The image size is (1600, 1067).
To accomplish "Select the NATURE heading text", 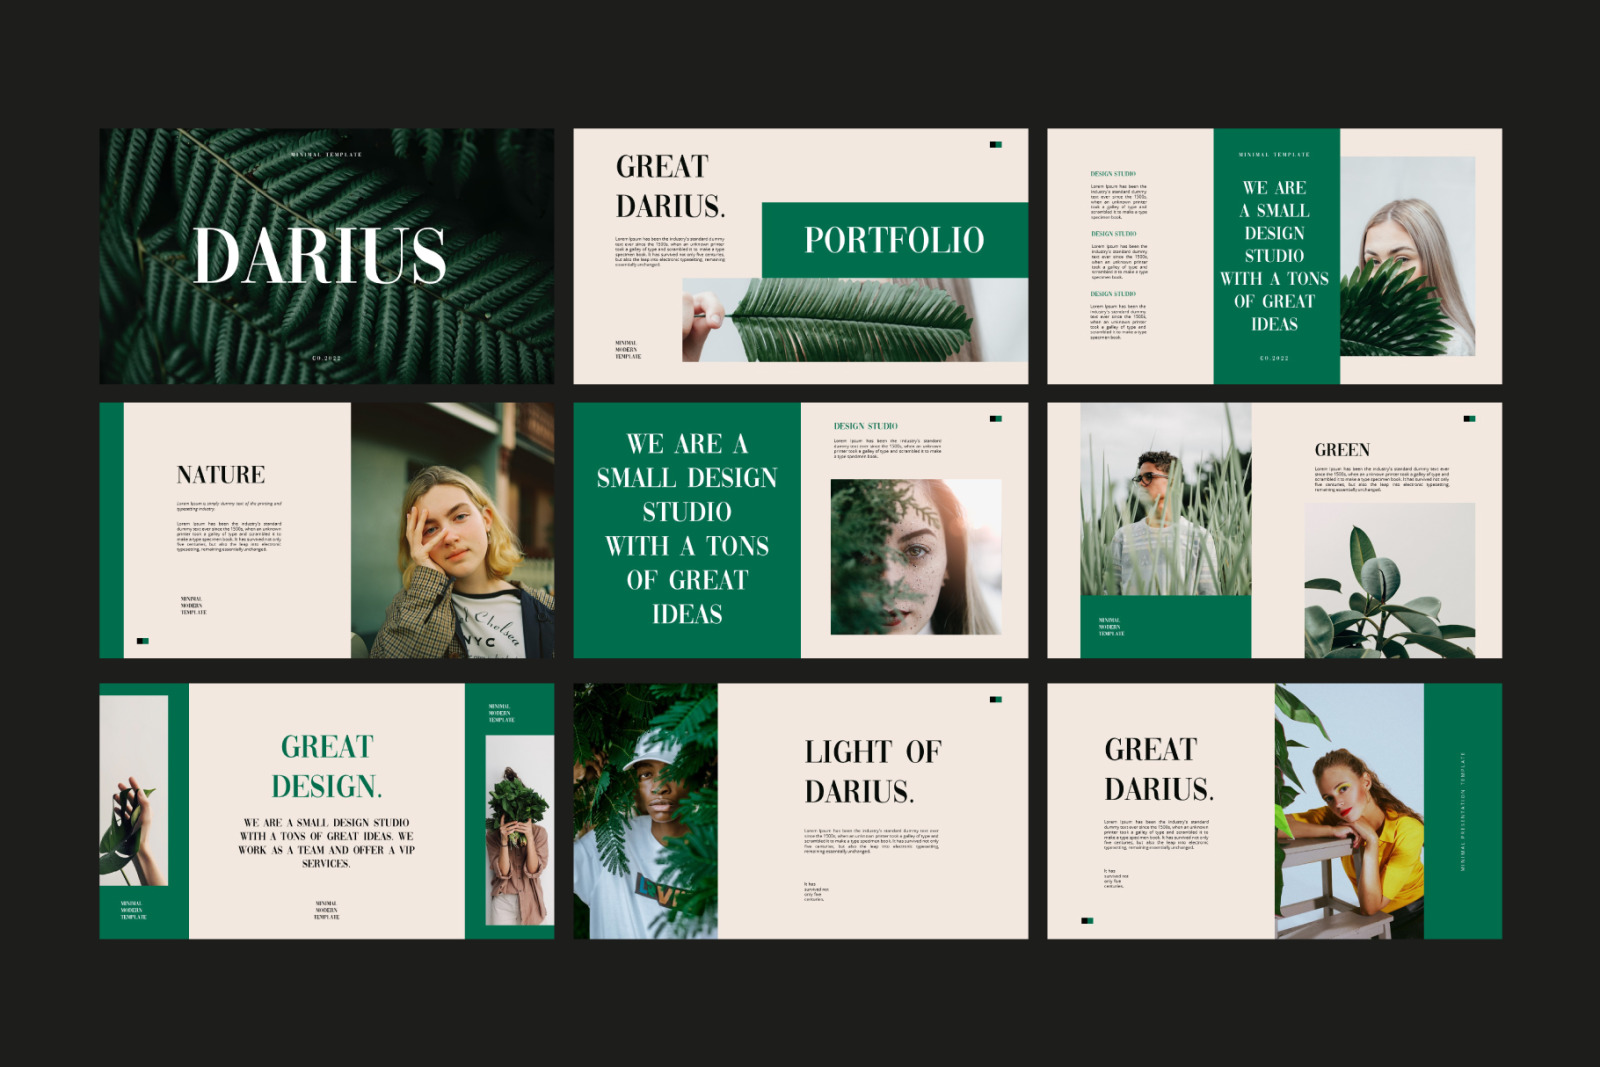I will [221, 475].
